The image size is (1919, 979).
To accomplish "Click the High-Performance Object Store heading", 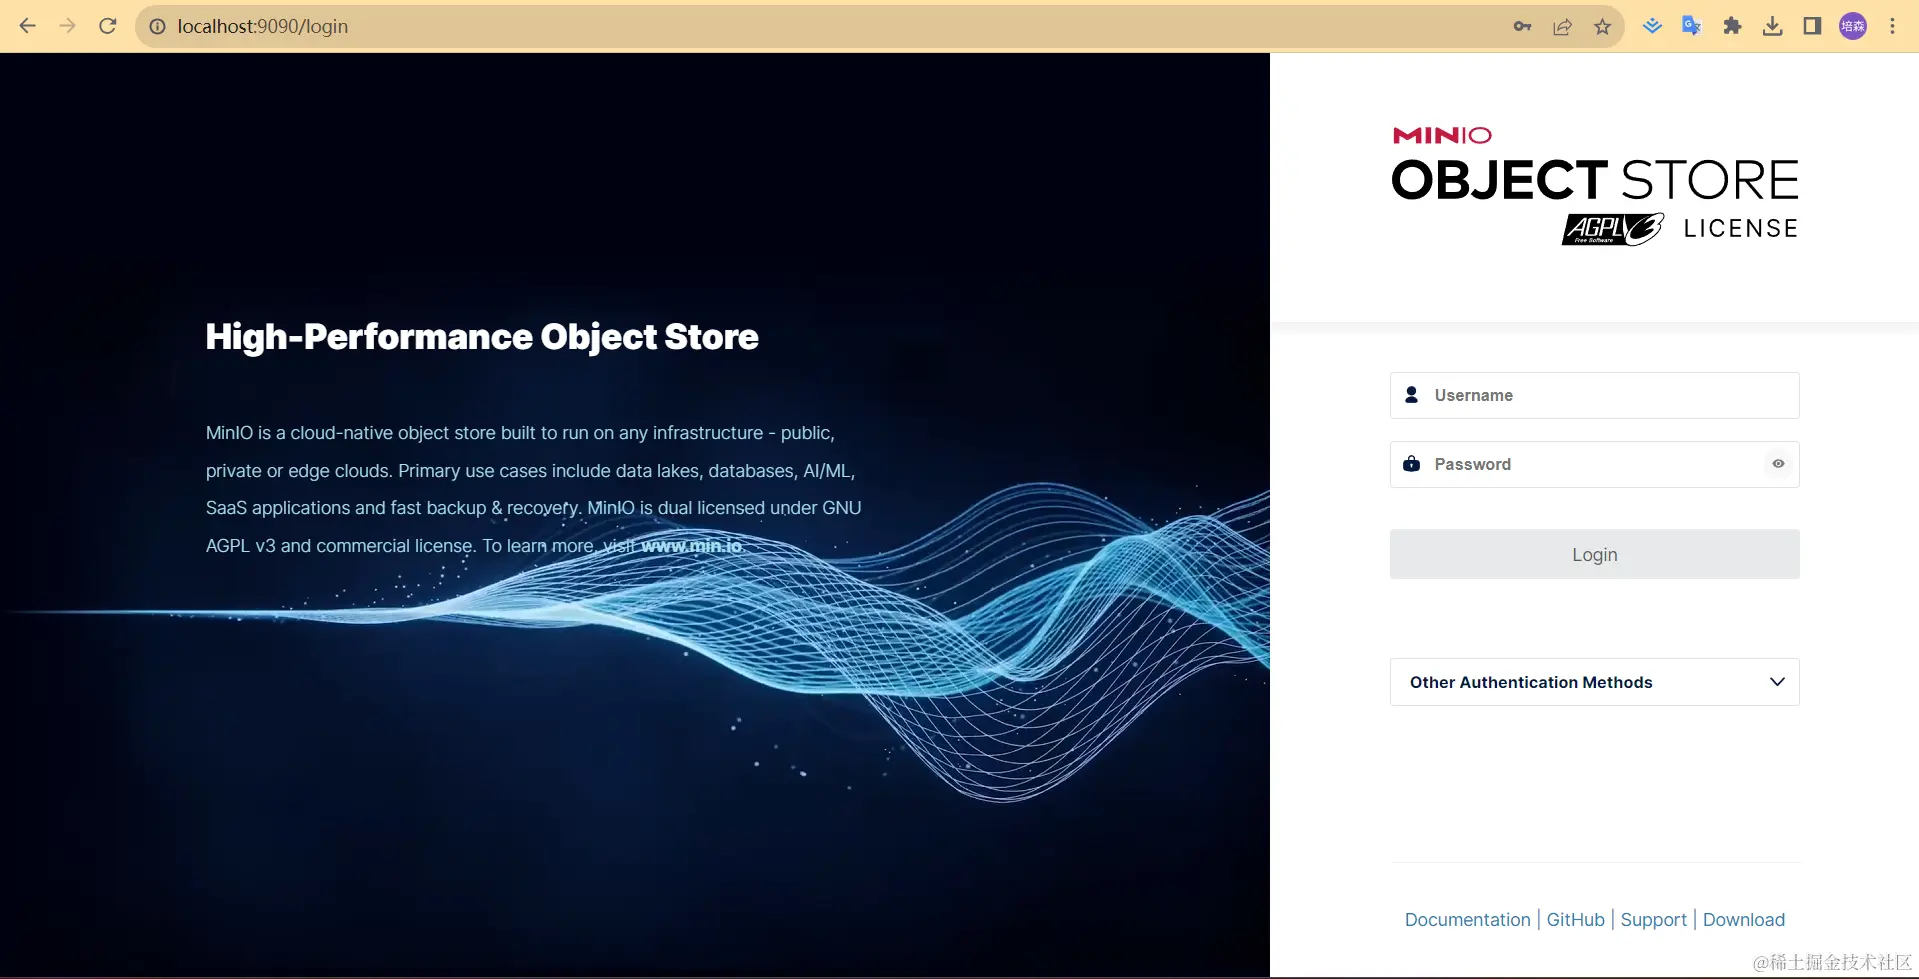I will click(x=482, y=337).
